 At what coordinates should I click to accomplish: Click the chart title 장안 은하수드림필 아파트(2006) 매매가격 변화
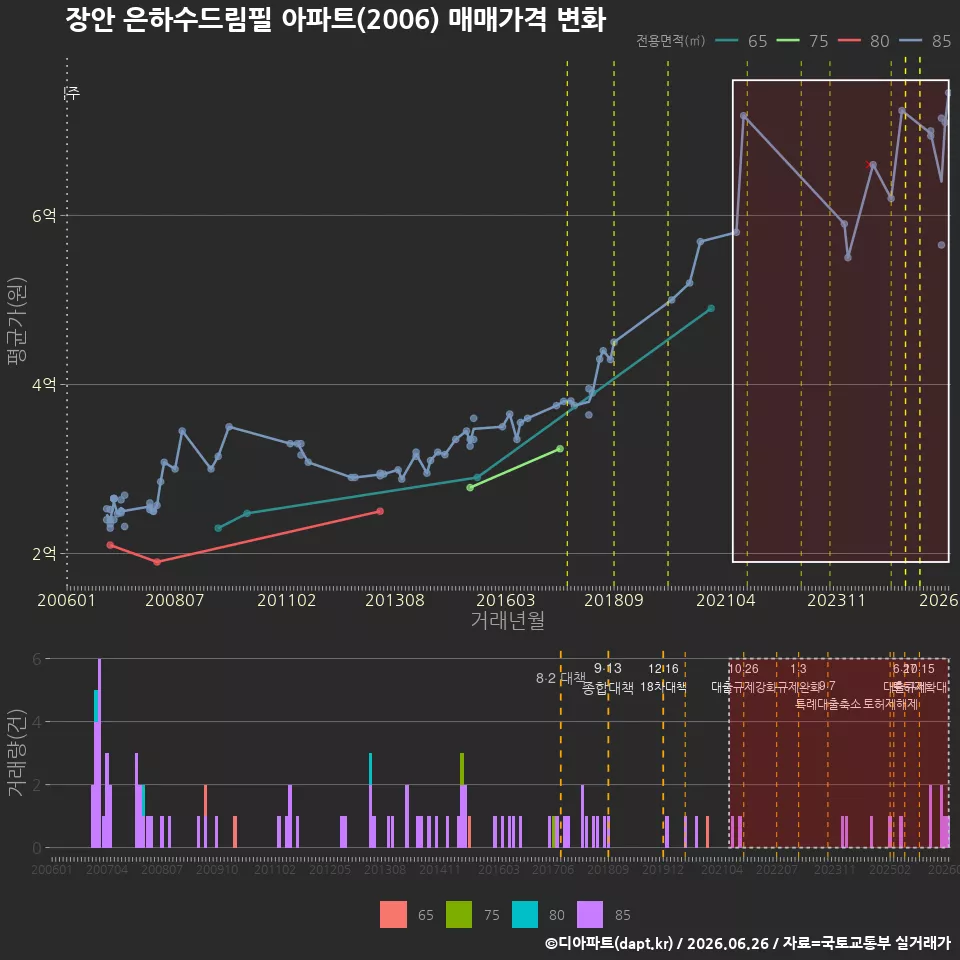336,19
